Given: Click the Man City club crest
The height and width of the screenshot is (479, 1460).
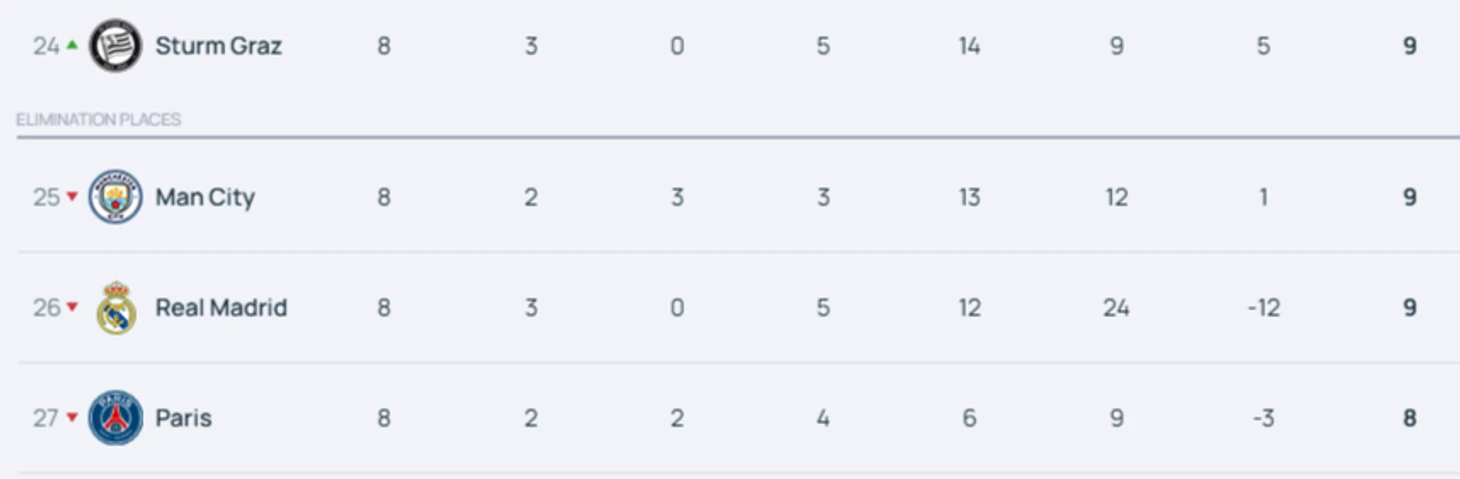Looking at the screenshot, I should tap(115, 197).
